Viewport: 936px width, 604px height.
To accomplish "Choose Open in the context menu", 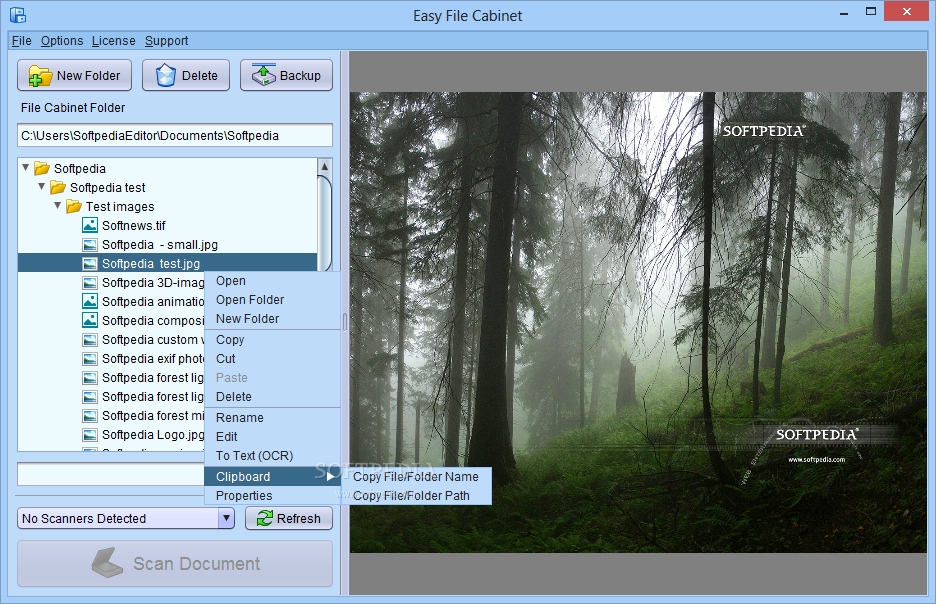I will click(x=272, y=281).
